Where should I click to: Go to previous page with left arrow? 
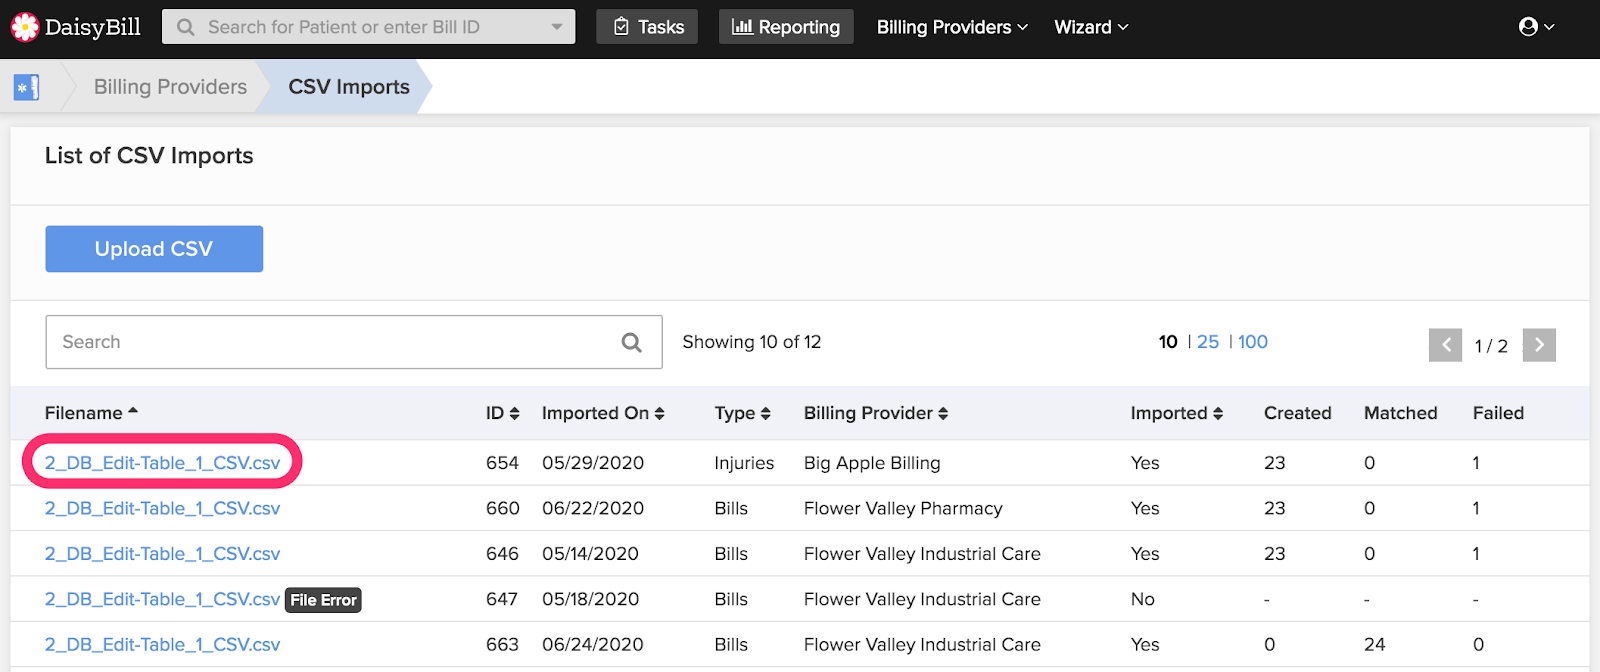[1445, 345]
